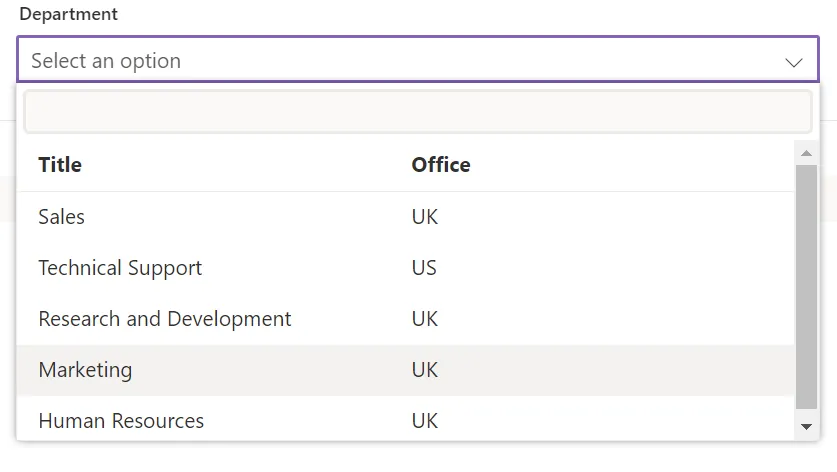The height and width of the screenshot is (472, 837).
Task: Click the US office cell for Technical Support
Action: pyautogui.click(x=424, y=268)
